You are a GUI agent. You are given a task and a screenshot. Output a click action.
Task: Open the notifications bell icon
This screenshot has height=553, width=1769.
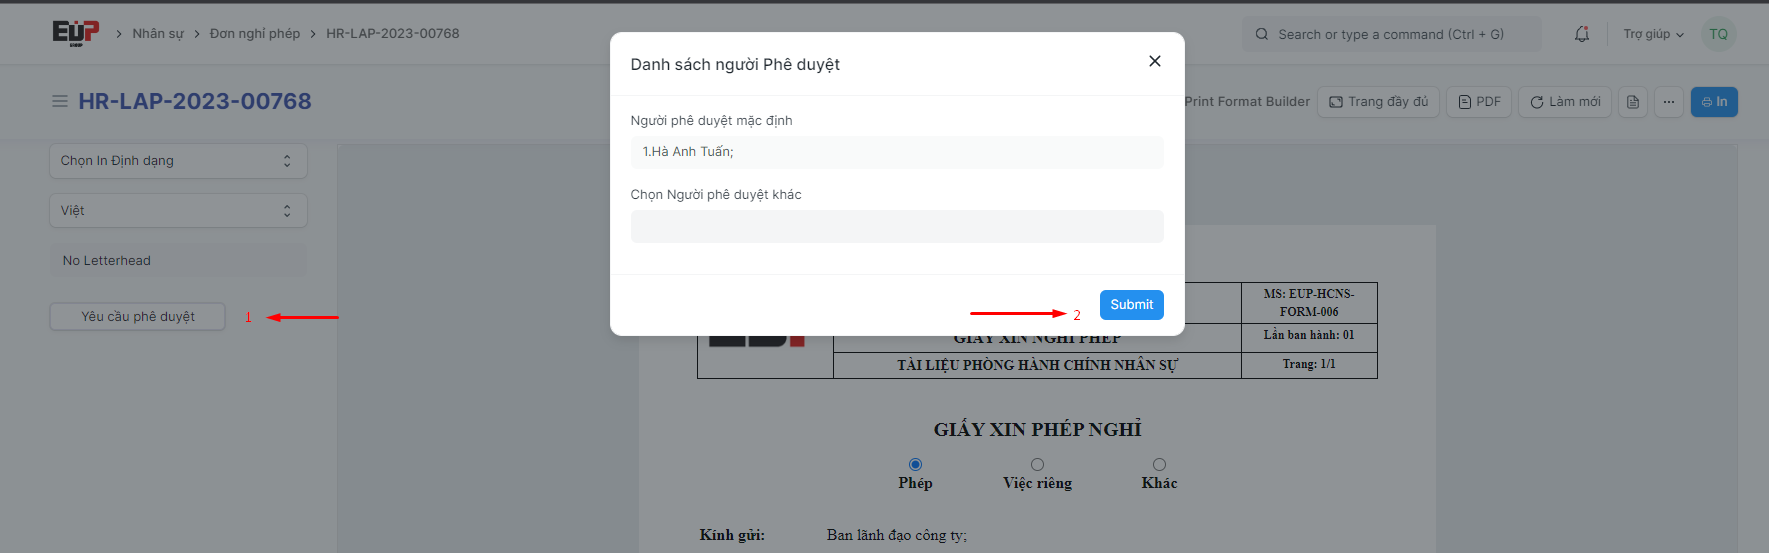[1581, 34]
